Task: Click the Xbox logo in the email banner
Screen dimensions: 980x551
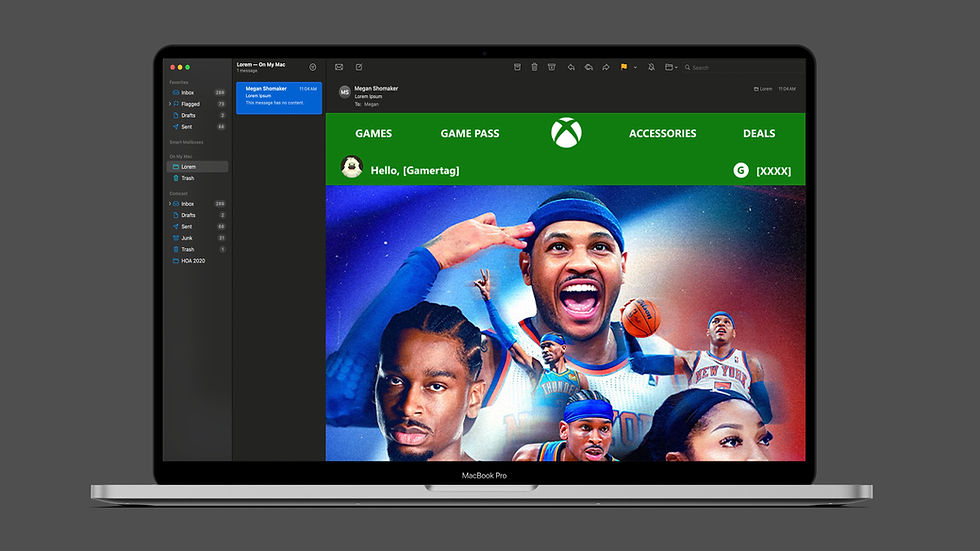Action: tap(566, 133)
